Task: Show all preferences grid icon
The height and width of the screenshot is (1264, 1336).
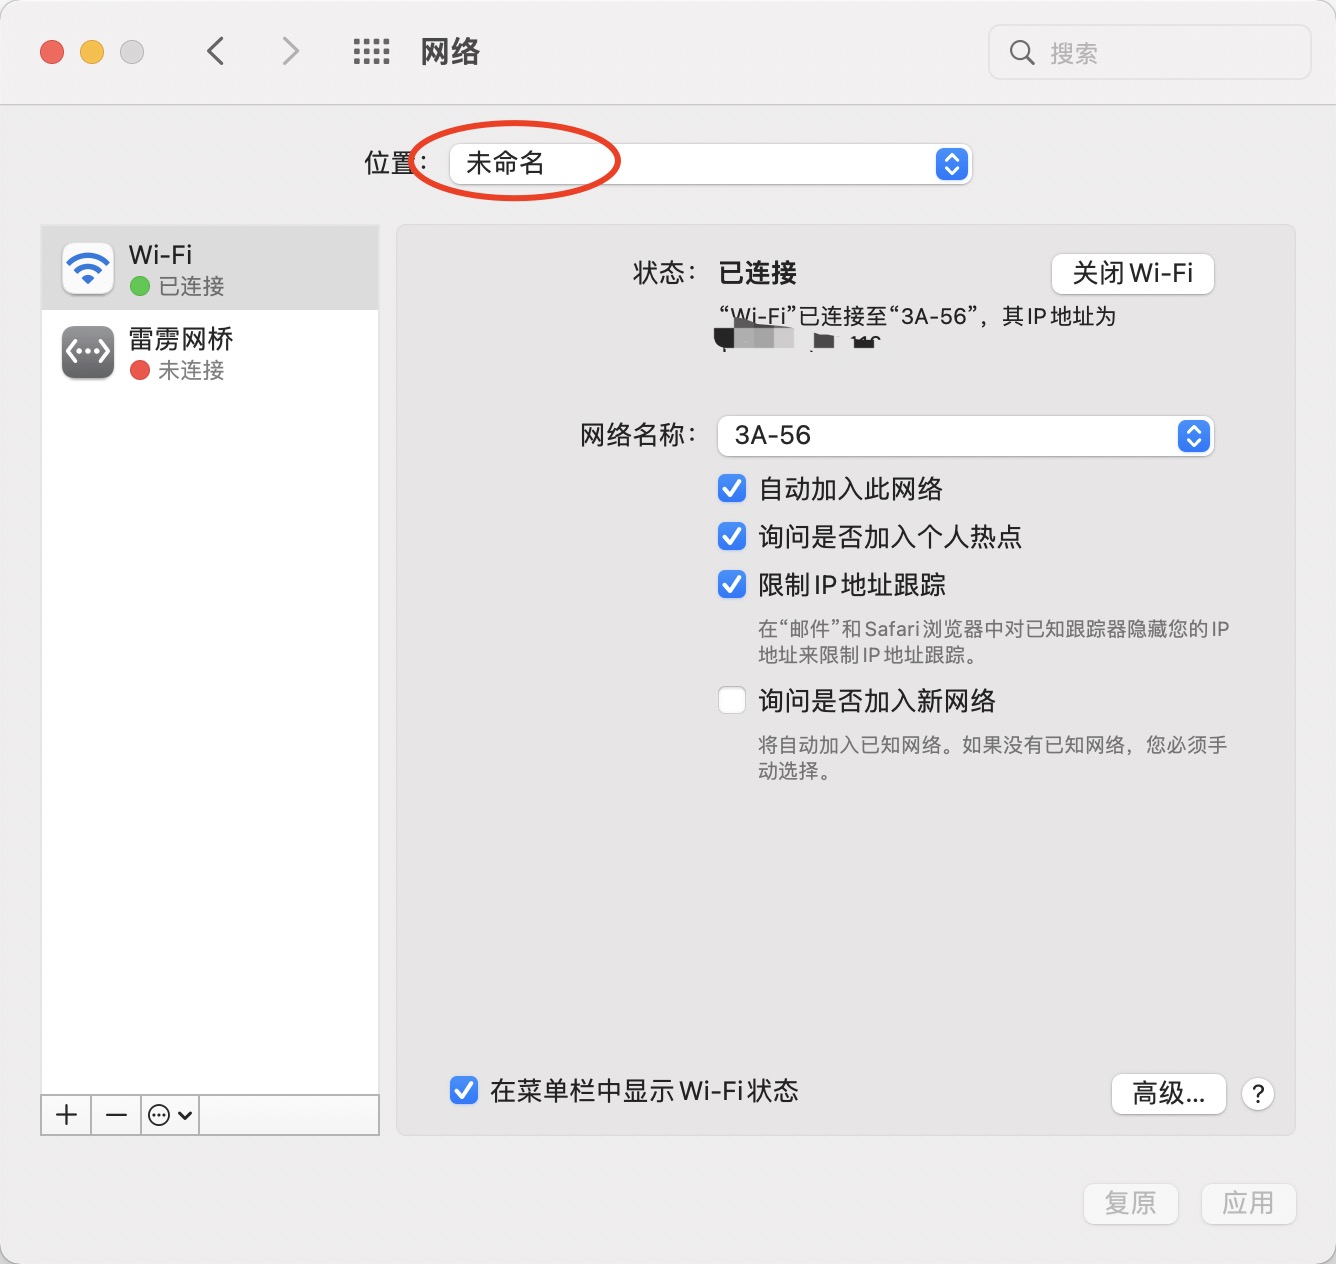Action: [372, 51]
